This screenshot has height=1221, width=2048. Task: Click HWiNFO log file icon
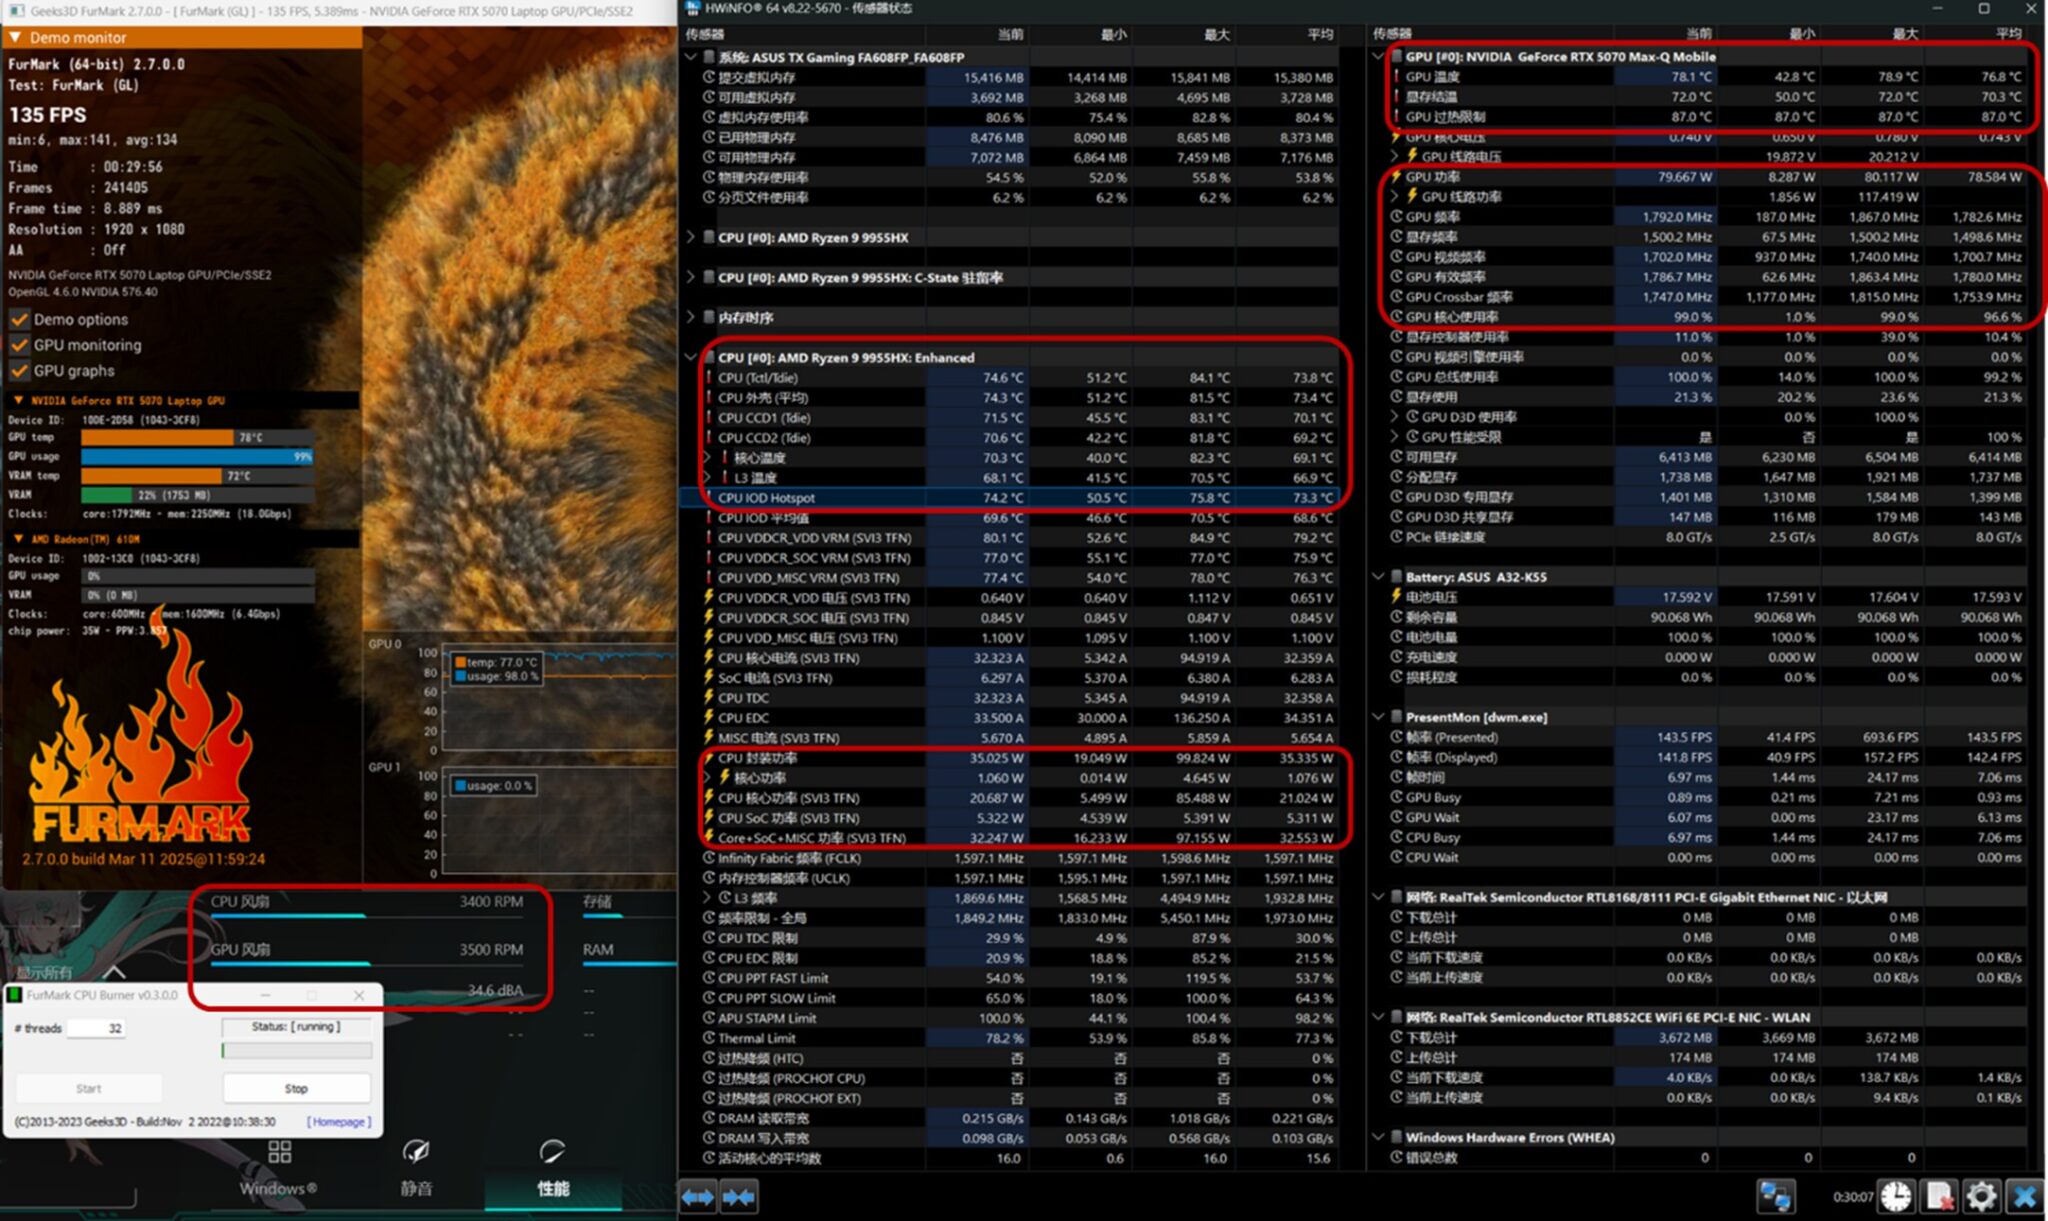(x=1939, y=1196)
